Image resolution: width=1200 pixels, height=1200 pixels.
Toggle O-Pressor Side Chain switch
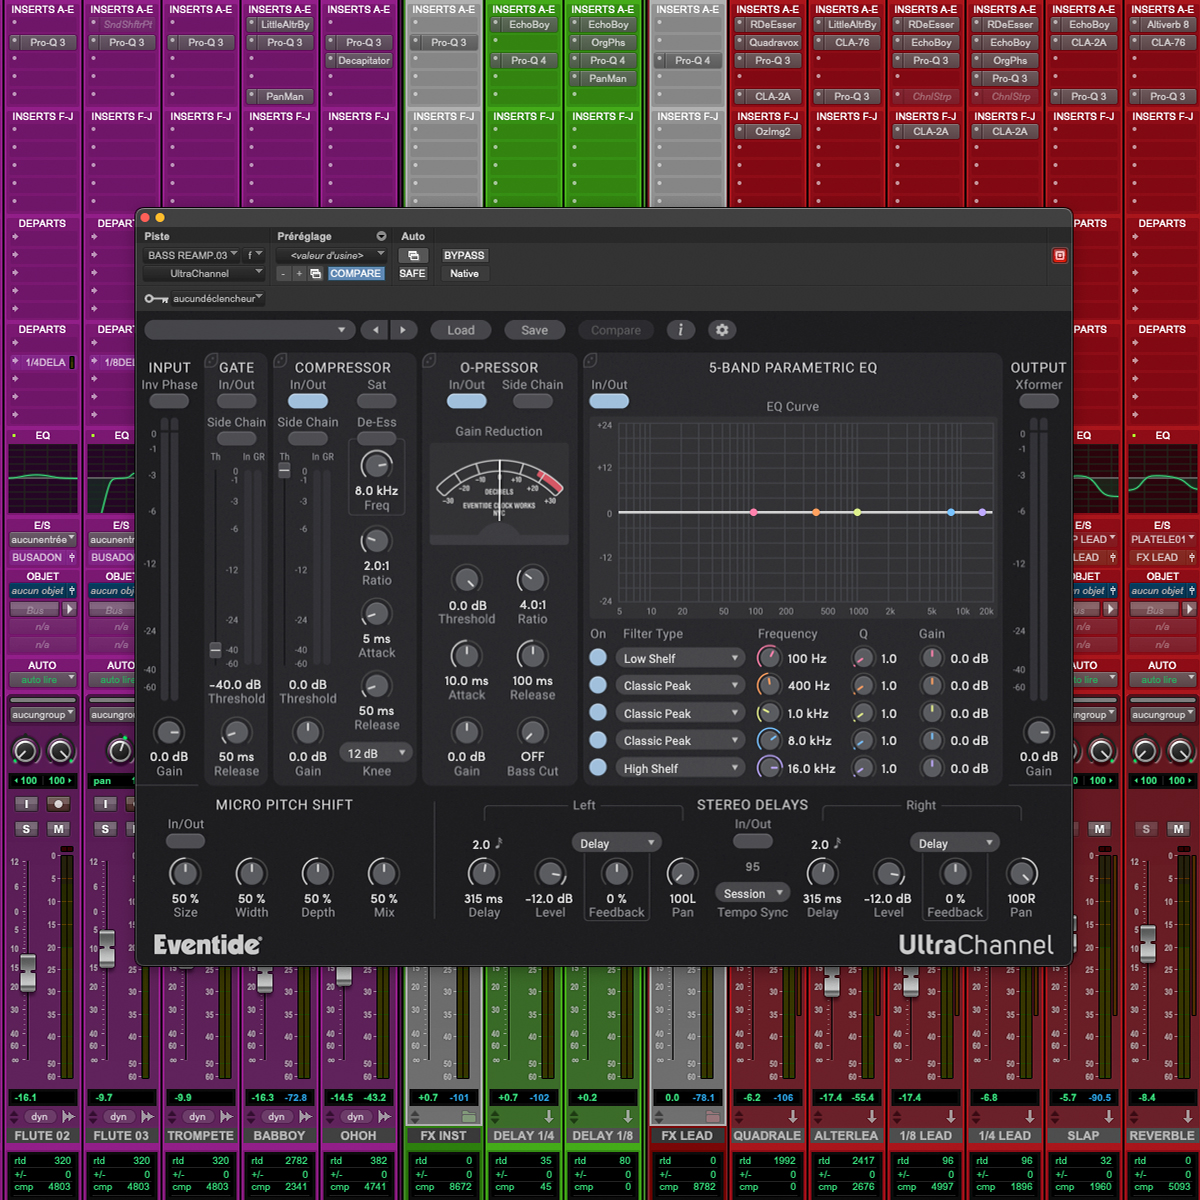[x=533, y=402]
